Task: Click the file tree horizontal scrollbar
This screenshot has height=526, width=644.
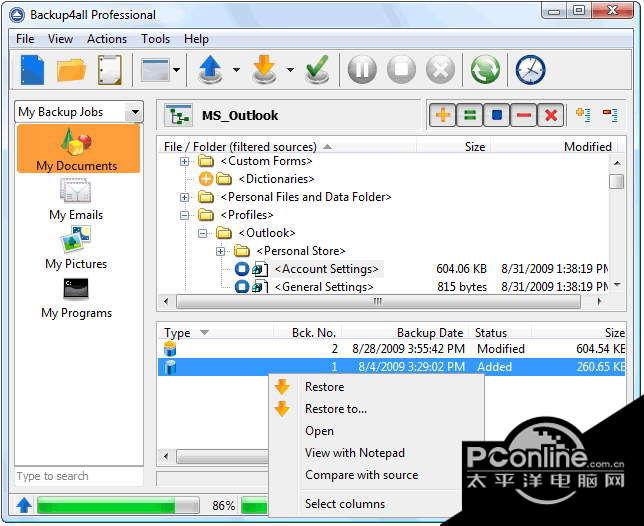Action: point(378,302)
